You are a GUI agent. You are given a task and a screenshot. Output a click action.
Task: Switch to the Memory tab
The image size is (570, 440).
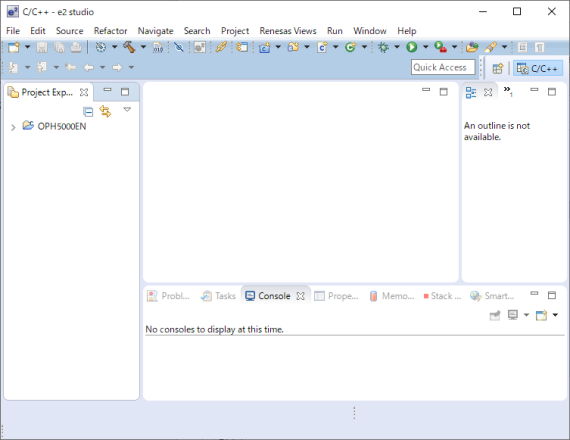392,296
